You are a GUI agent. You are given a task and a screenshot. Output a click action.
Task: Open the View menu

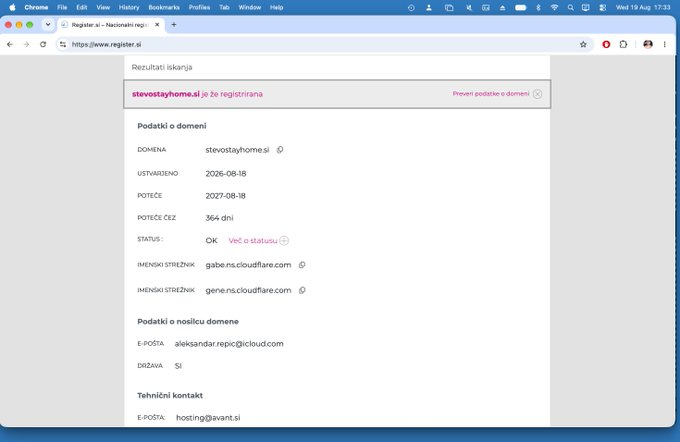103,7
